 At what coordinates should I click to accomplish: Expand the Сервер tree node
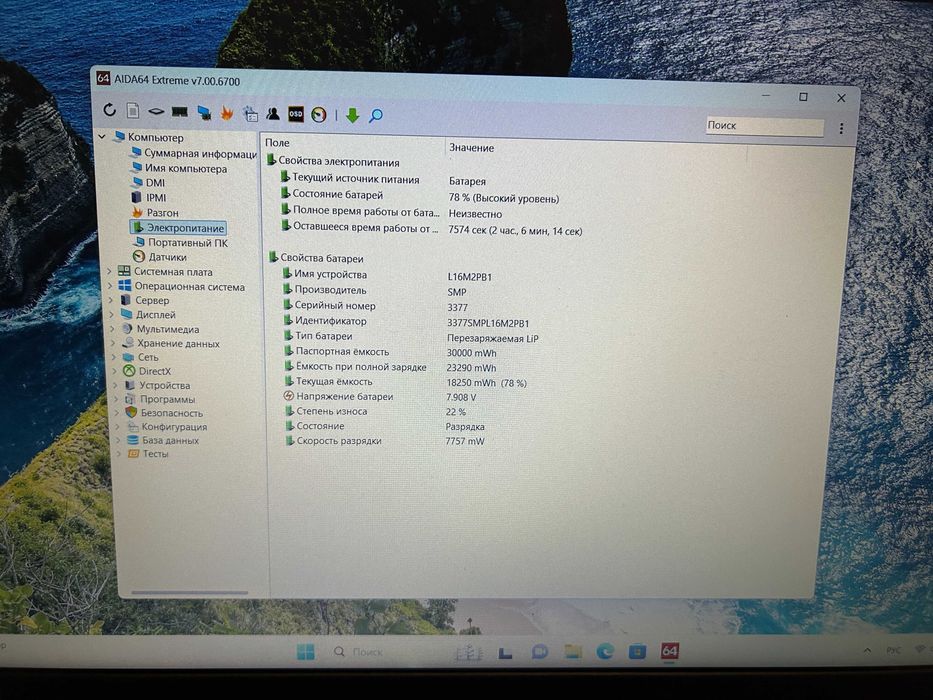111,300
